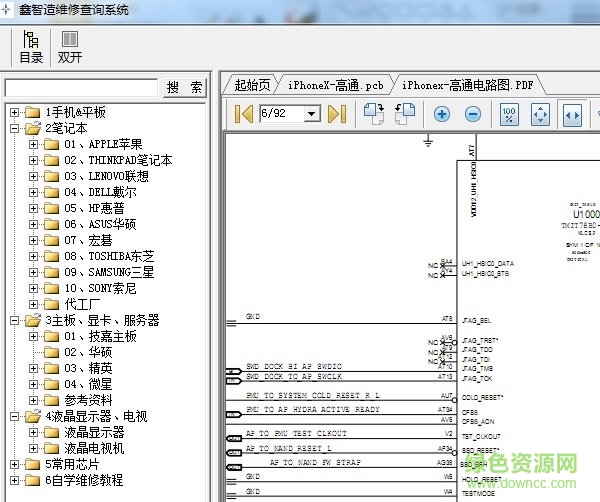Viewport: 600px width, 502px height.
Task: Set zoom to 100% actual size
Action: pos(509,114)
